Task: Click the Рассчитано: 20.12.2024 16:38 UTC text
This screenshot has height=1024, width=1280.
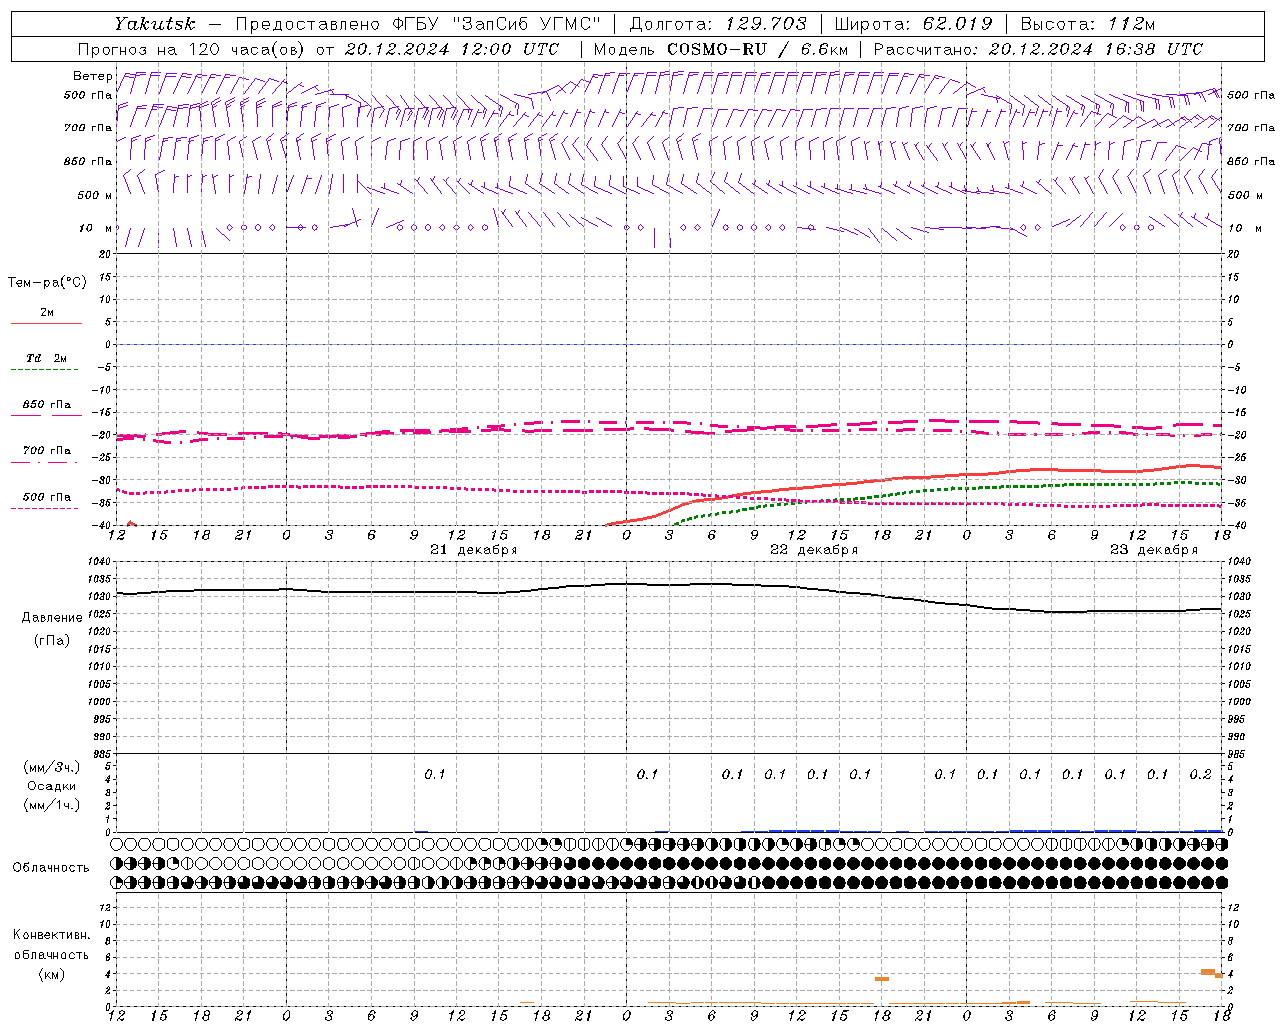Action: coord(1038,49)
